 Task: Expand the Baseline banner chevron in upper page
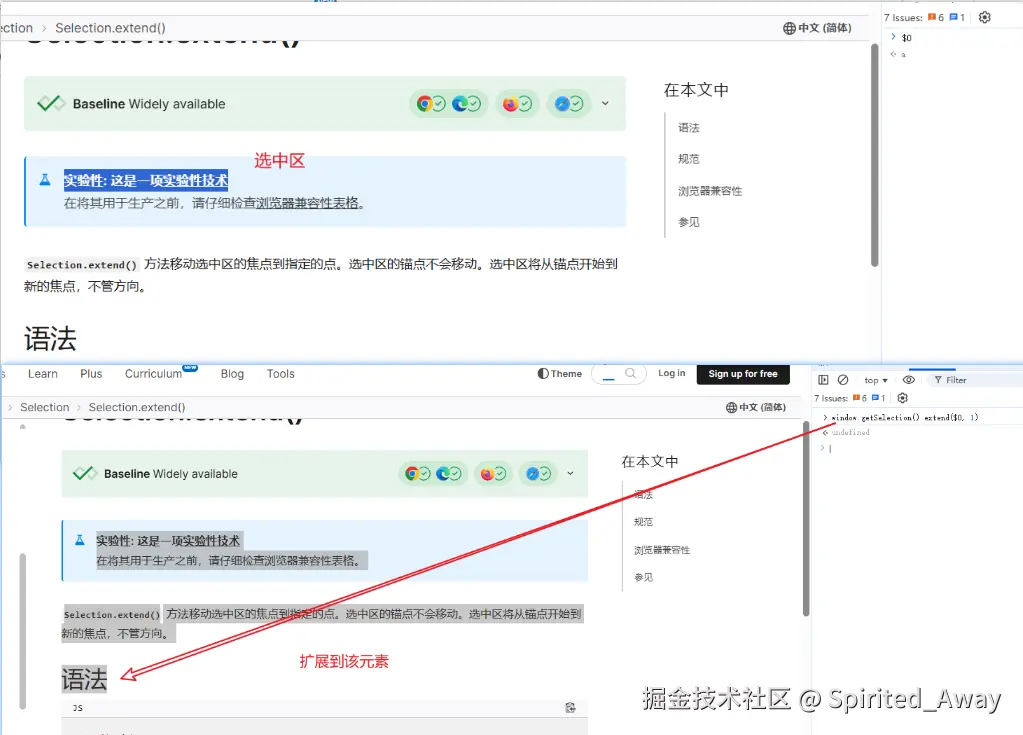click(605, 103)
